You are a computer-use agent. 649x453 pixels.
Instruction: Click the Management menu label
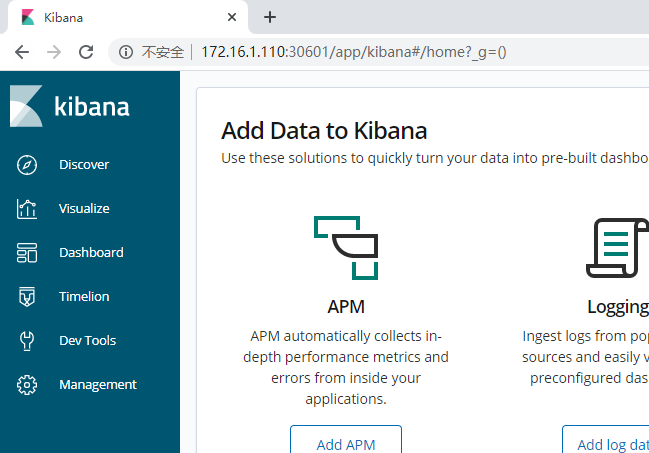pyautogui.click(x=98, y=385)
